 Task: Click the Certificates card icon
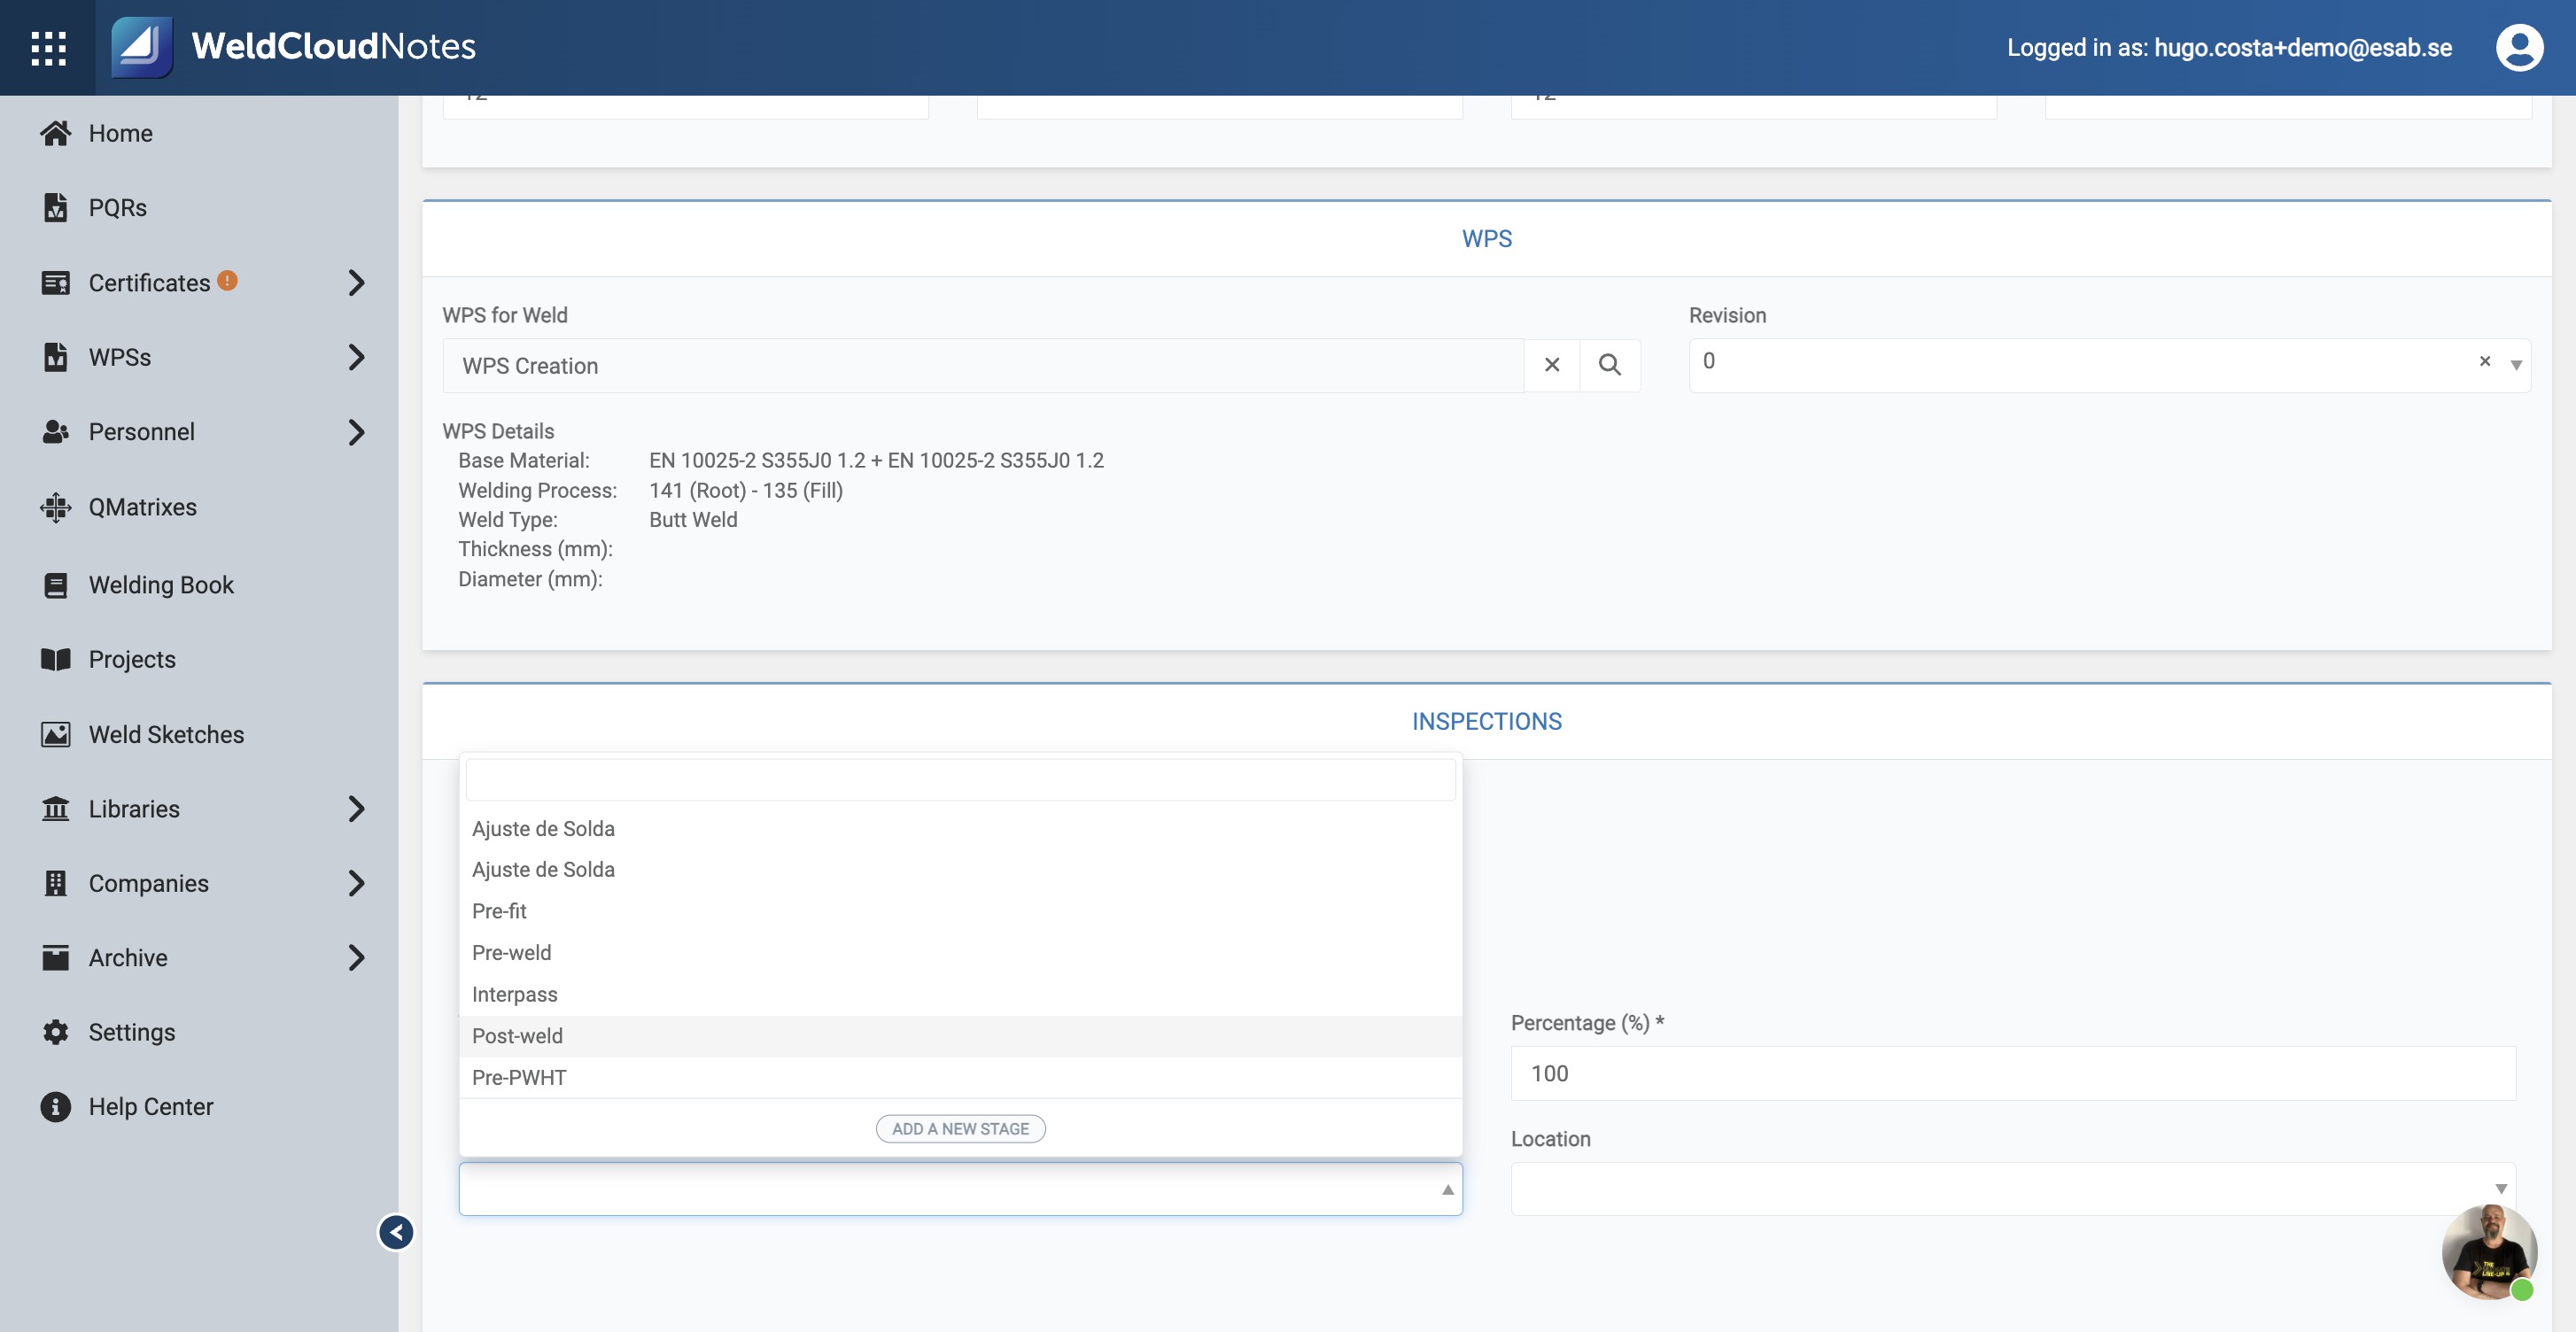[x=56, y=283]
